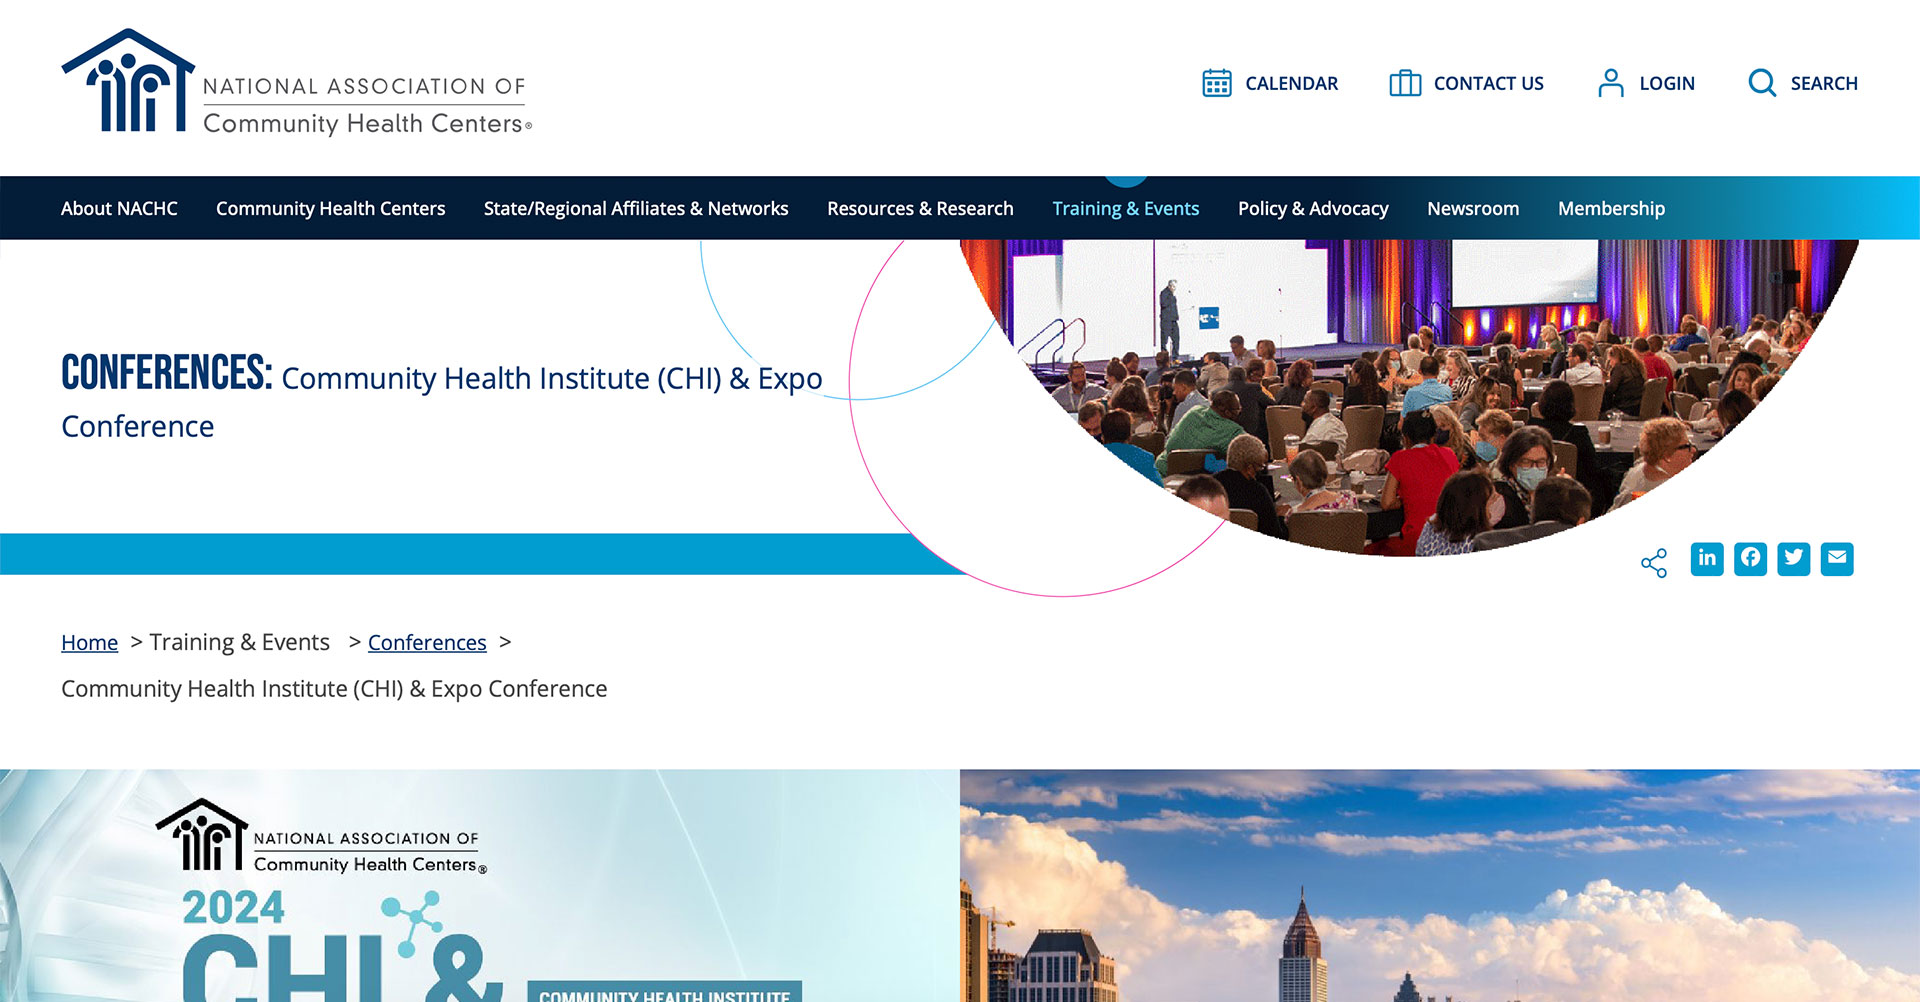Image resolution: width=1920 pixels, height=1002 pixels.
Task: Click the calendar icon in header
Action: 1216,83
